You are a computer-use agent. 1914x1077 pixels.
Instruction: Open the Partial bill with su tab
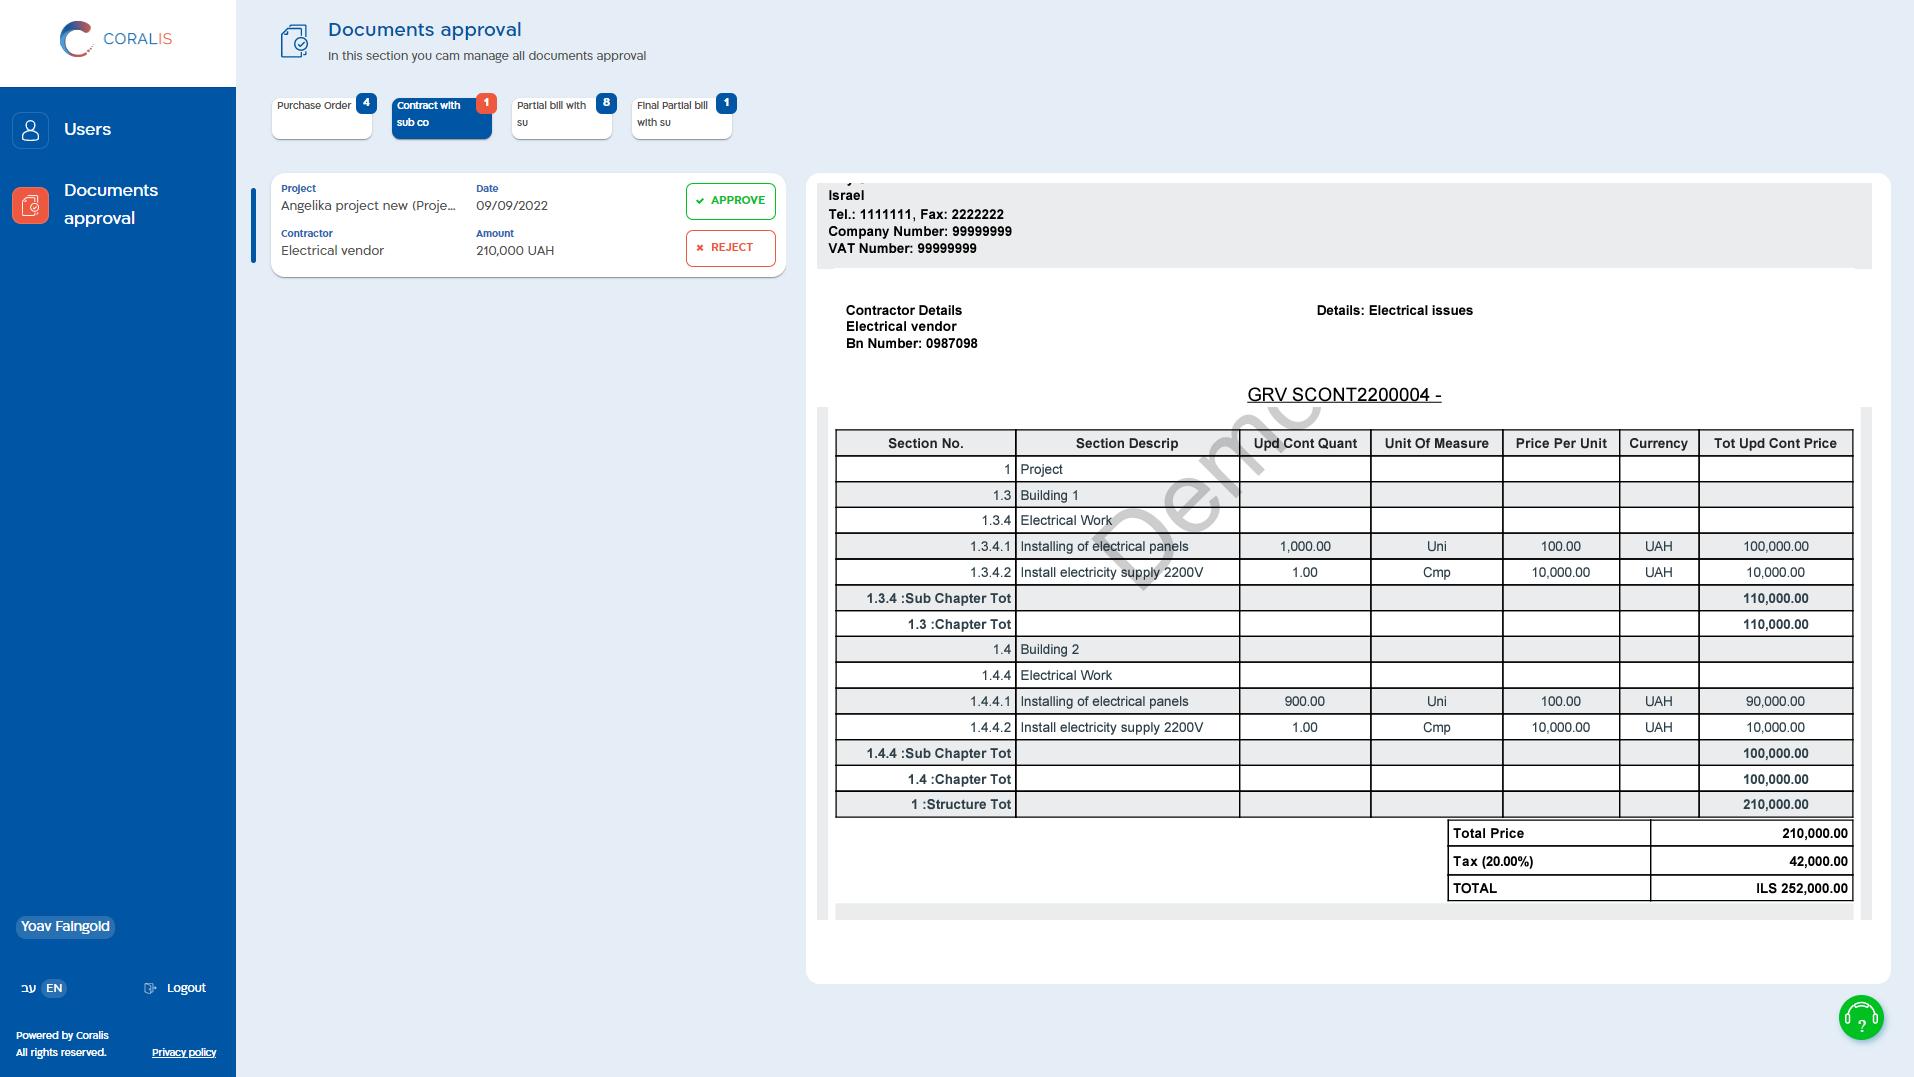click(x=553, y=117)
